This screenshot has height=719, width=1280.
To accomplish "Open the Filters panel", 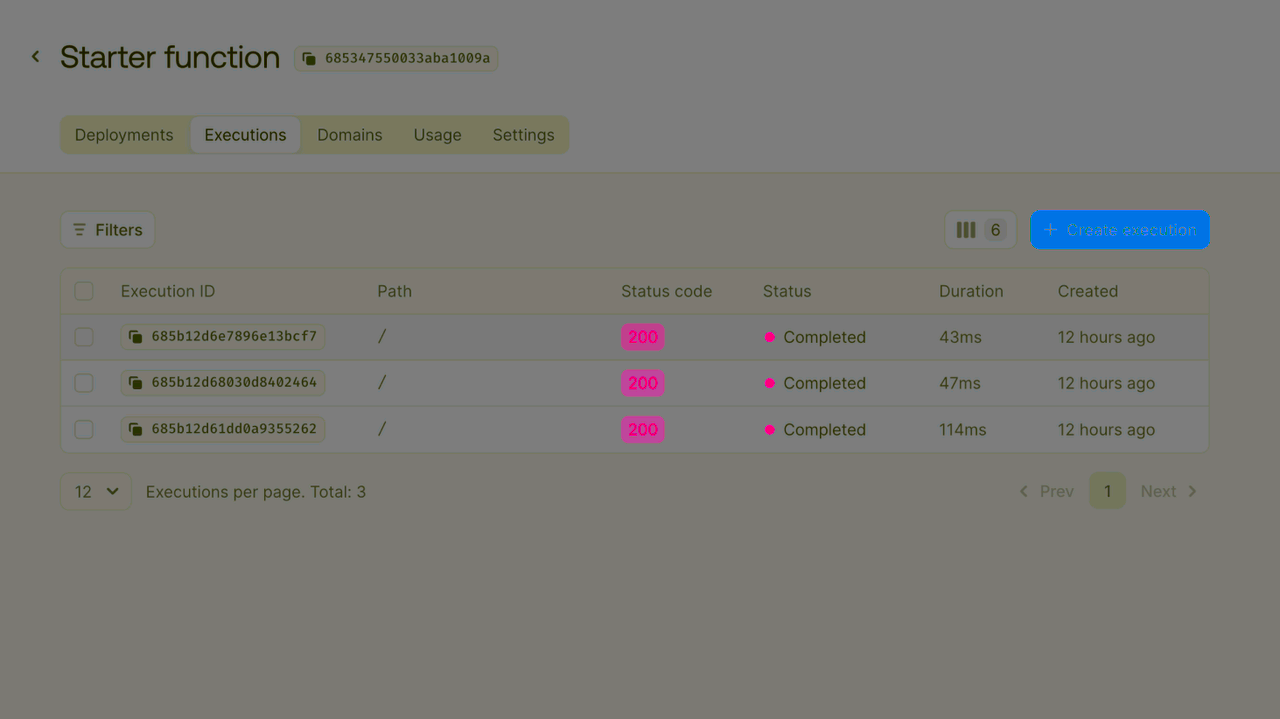I will pyautogui.click(x=107, y=230).
